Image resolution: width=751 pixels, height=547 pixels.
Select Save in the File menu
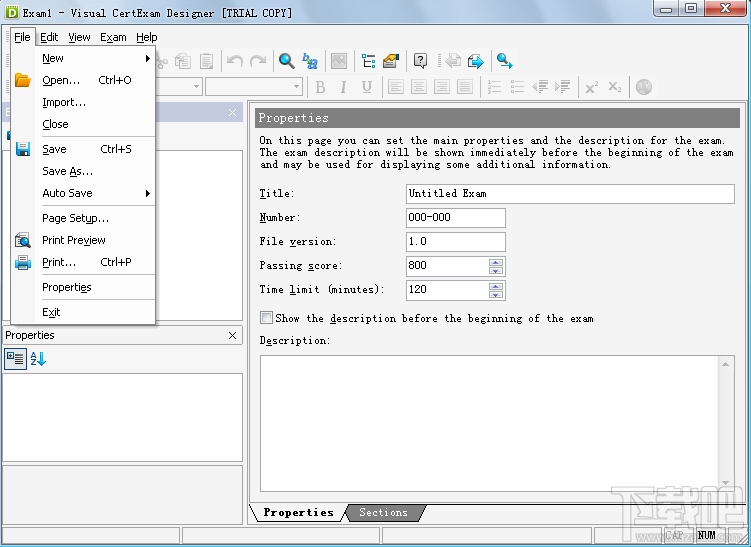[83, 149]
